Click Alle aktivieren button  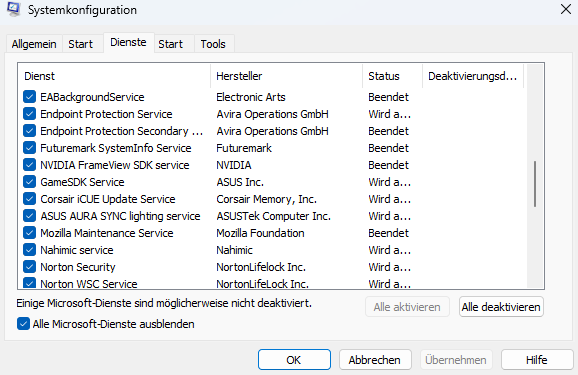pos(407,307)
